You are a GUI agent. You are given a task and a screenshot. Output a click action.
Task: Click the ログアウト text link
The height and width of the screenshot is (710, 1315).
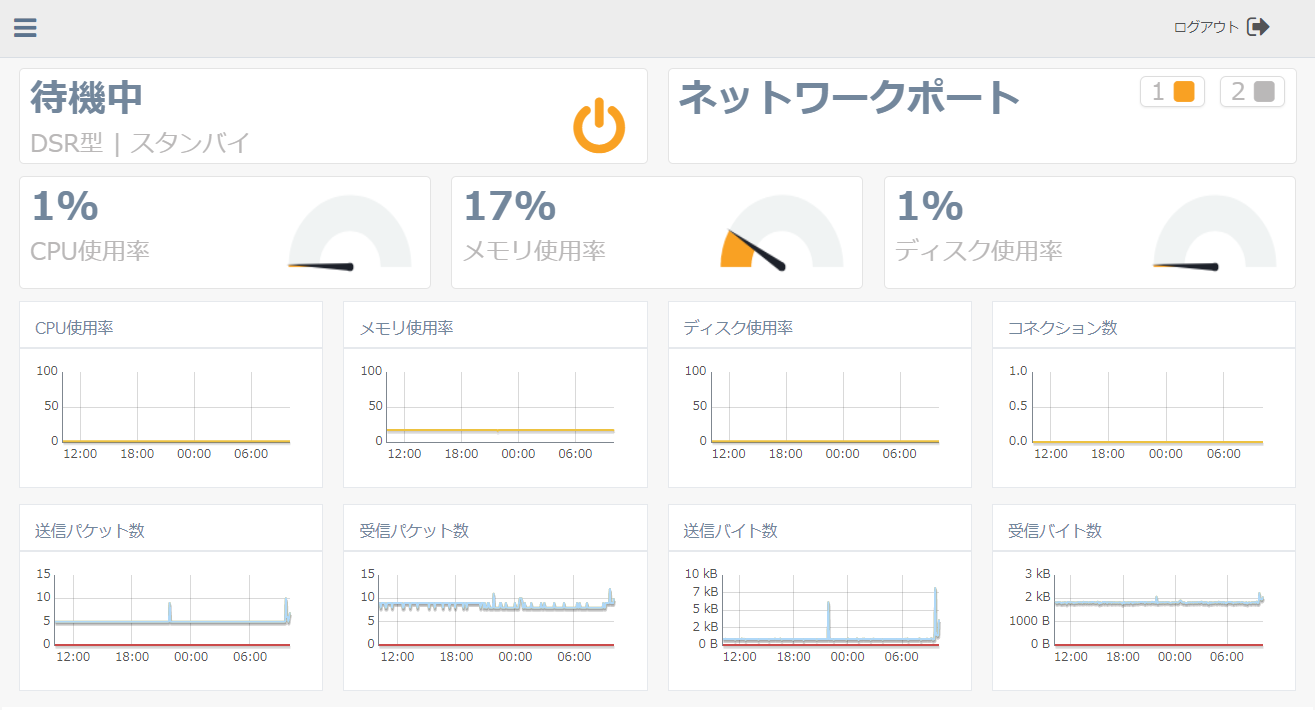click(x=1206, y=28)
